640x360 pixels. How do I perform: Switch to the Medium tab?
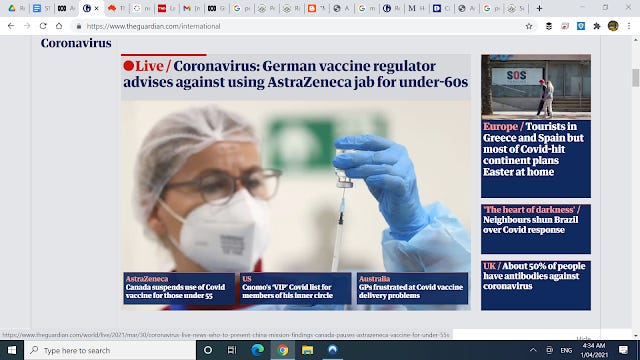tap(416, 8)
